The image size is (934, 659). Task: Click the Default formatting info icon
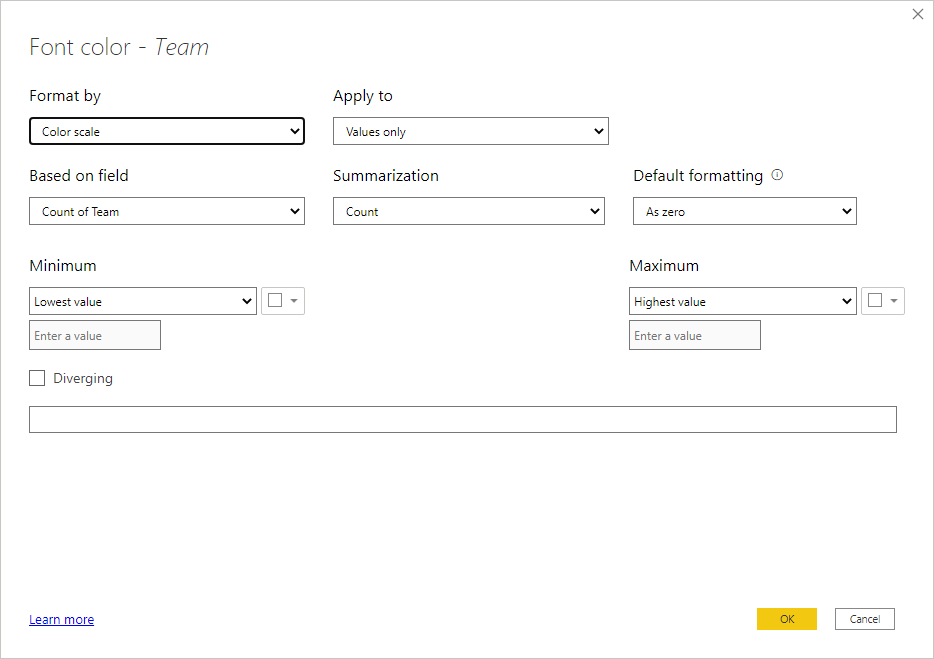point(777,175)
